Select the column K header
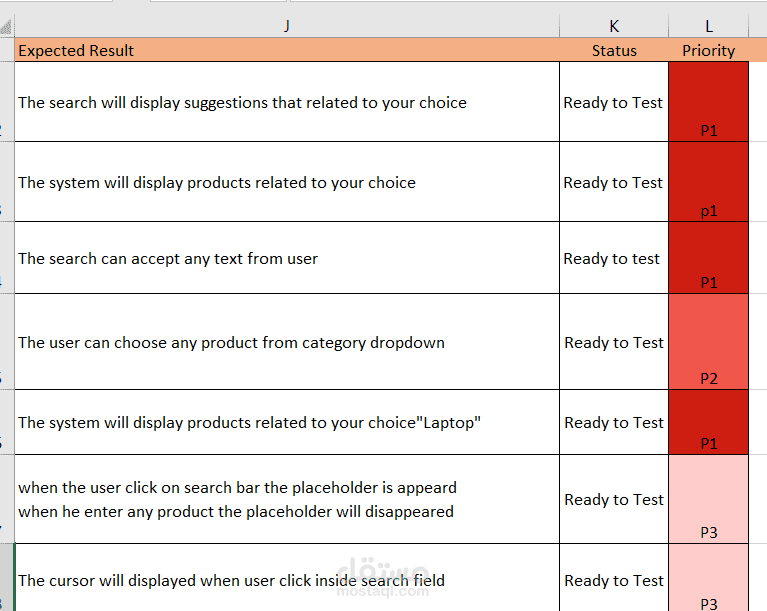The height and width of the screenshot is (611, 767). click(x=613, y=26)
